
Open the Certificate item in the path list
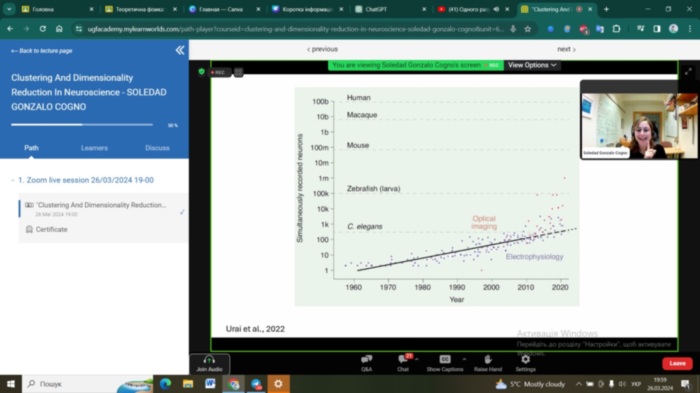point(51,230)
